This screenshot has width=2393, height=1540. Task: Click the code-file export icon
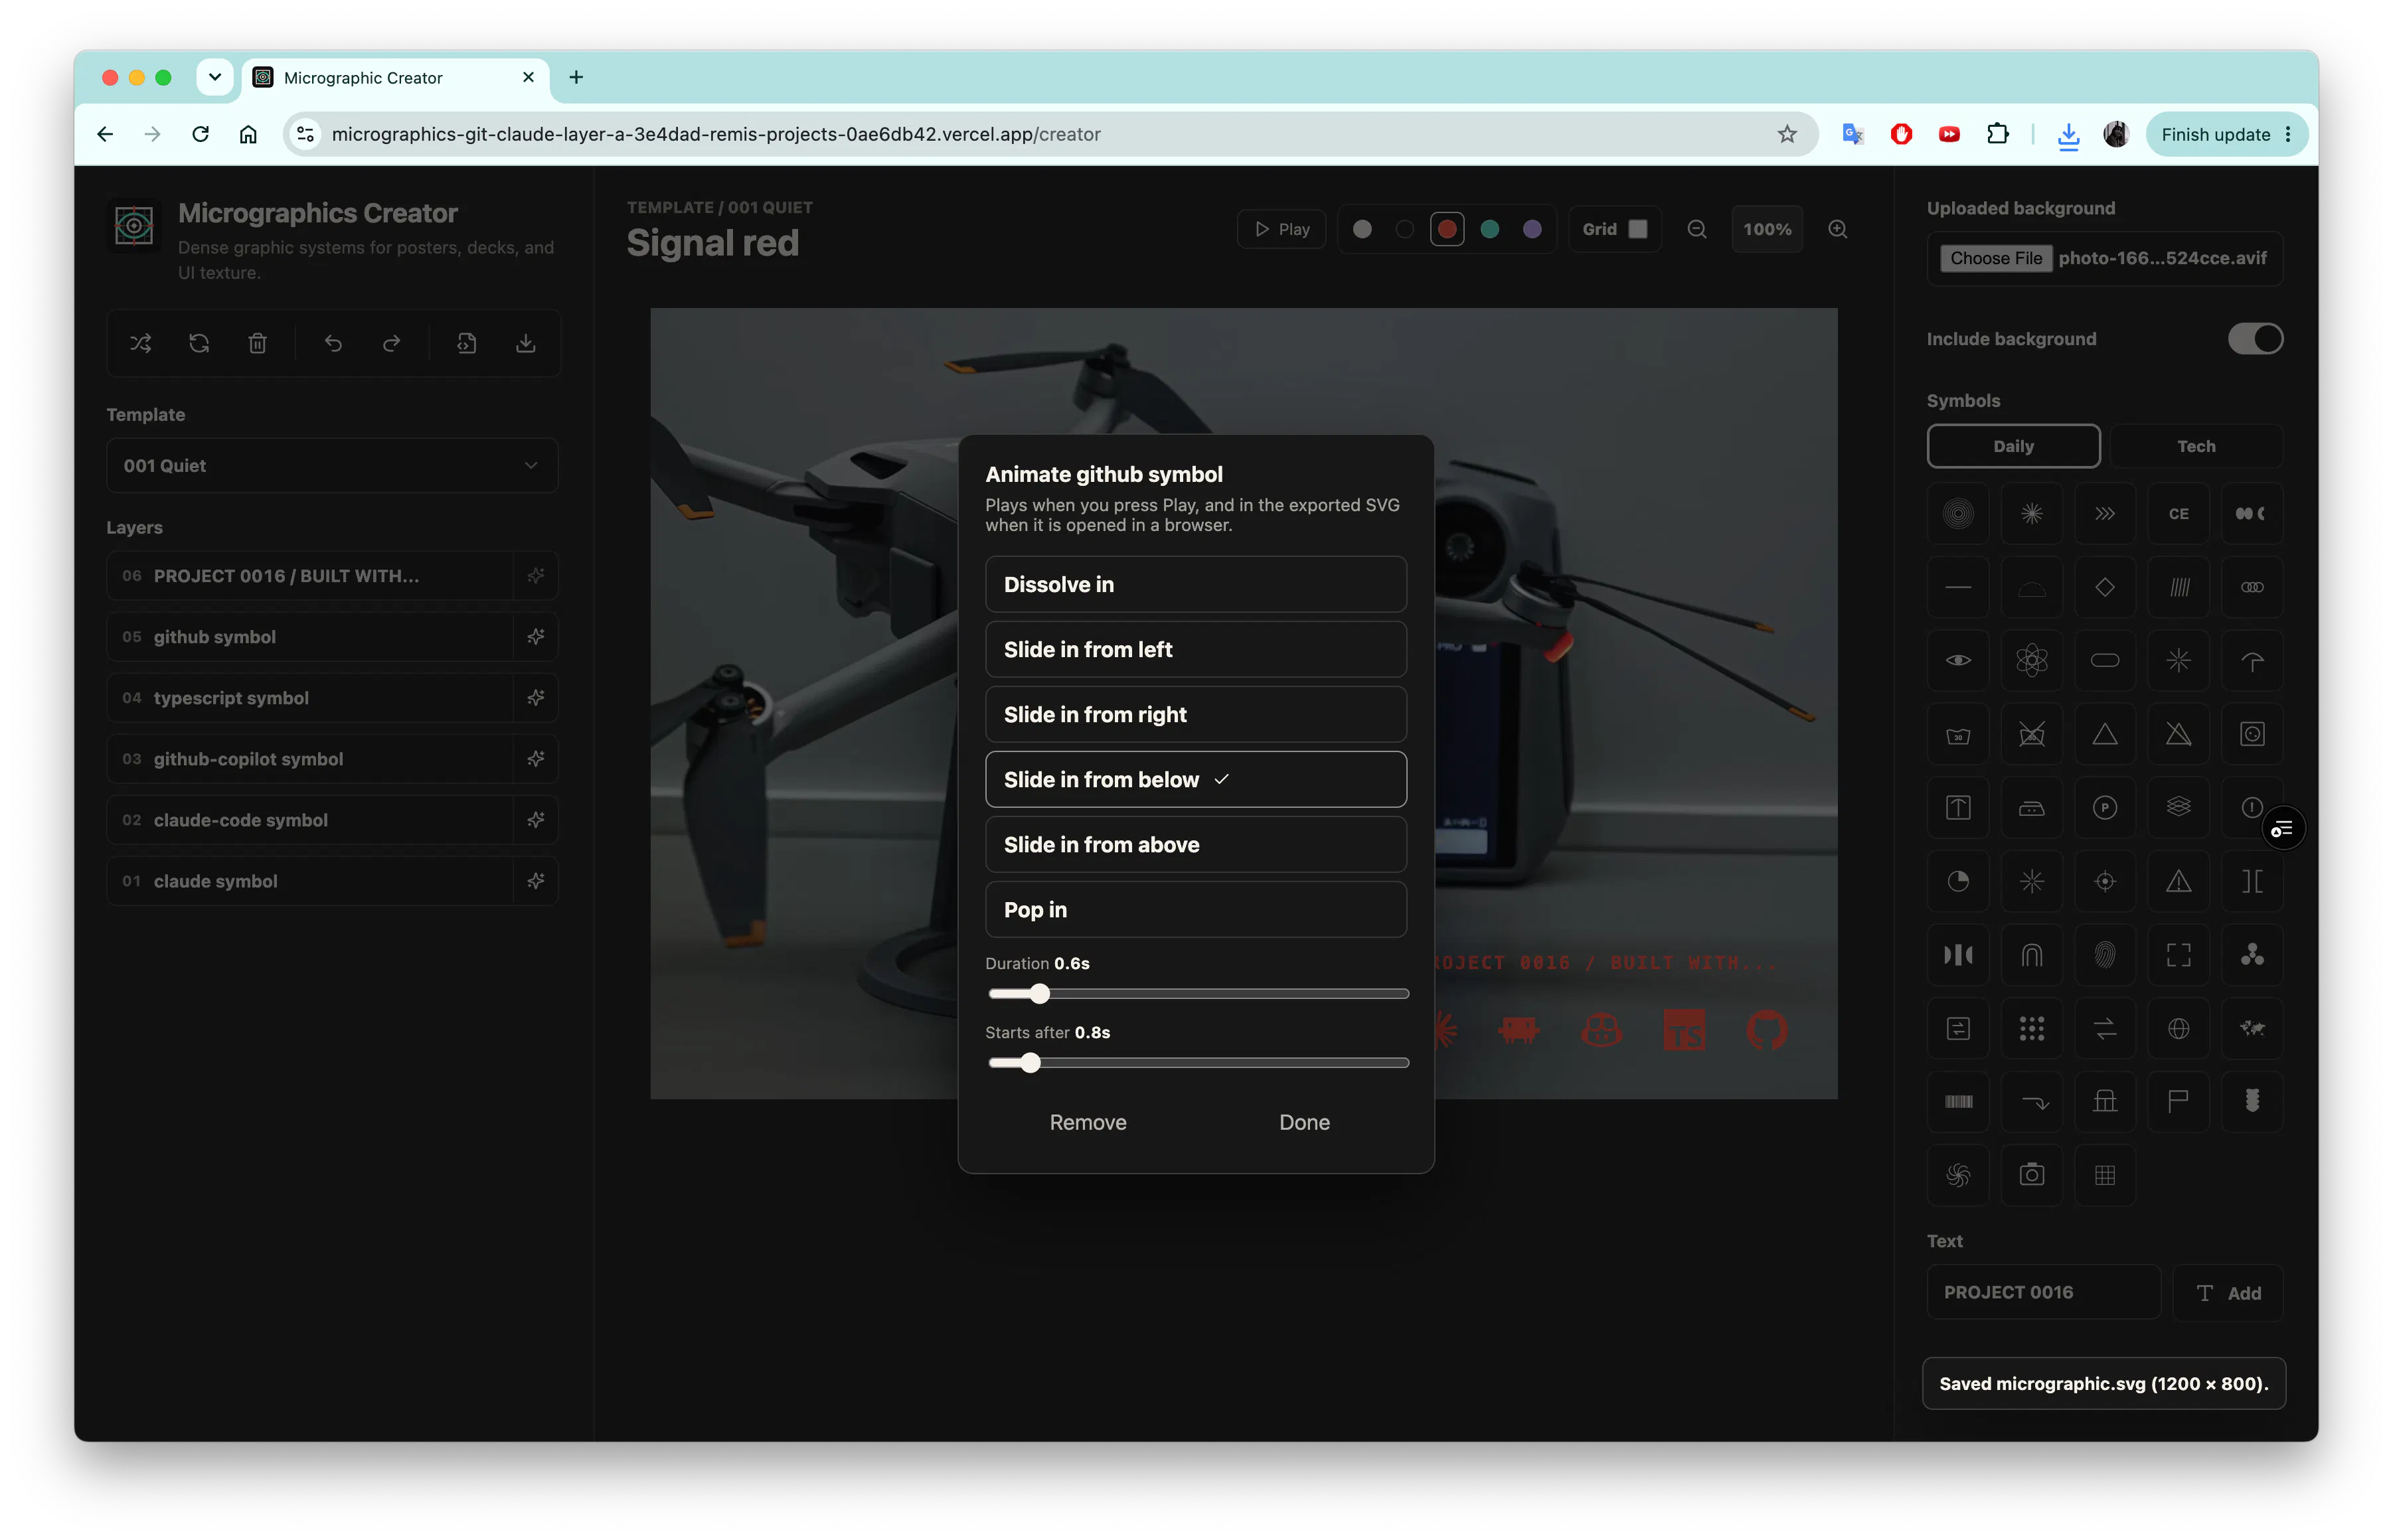(467, 344)
